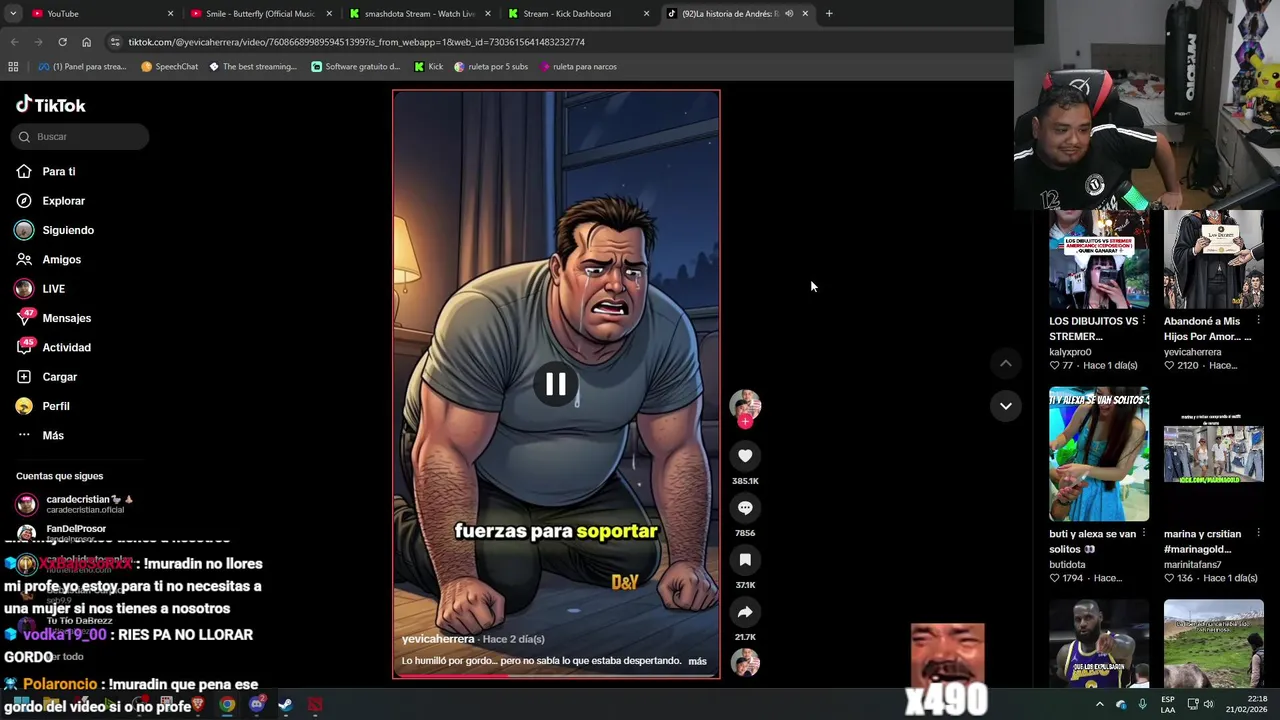Mute the TikTok tab audio icon
The image size is (1280, 720).
tap(789, 14)
